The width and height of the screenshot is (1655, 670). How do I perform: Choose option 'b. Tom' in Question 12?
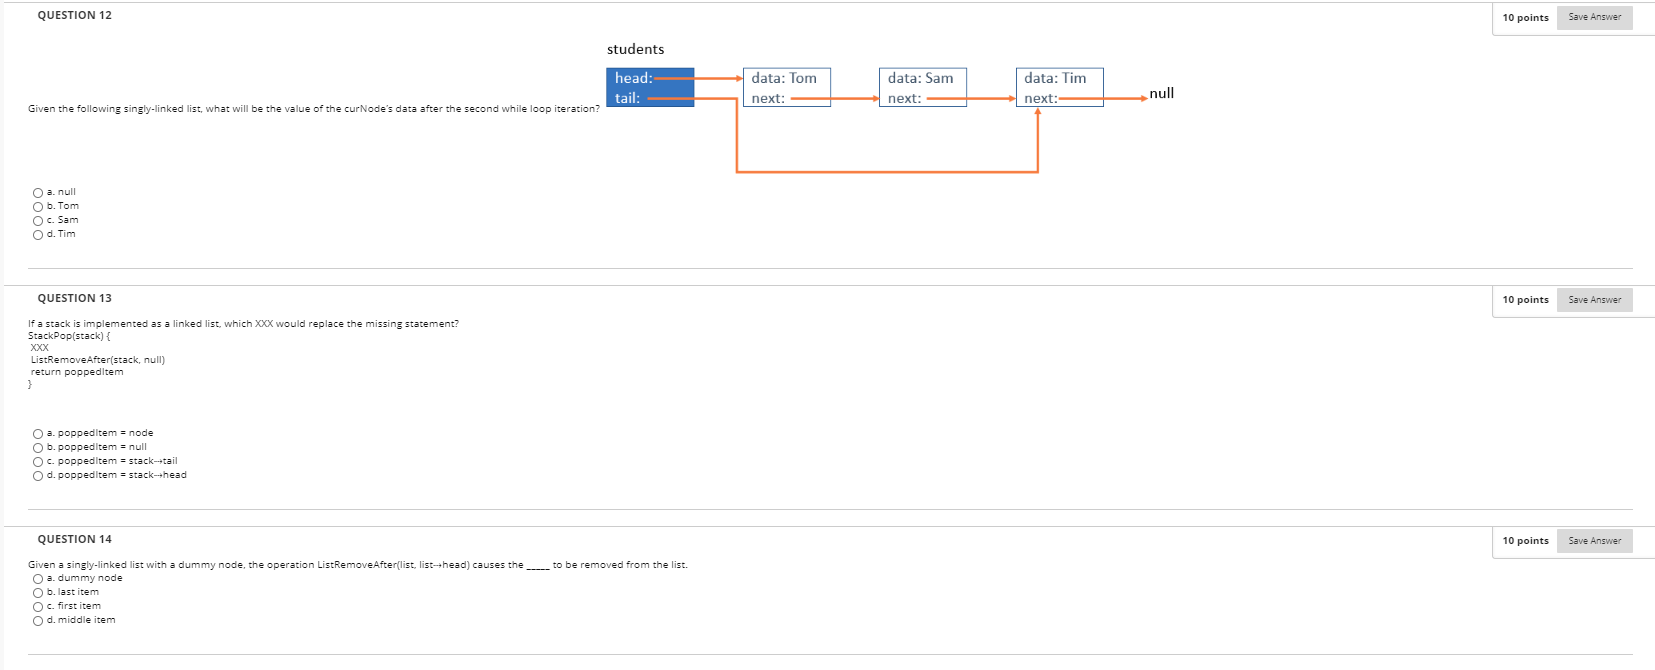pyautogui.click(x=38, y=207)
